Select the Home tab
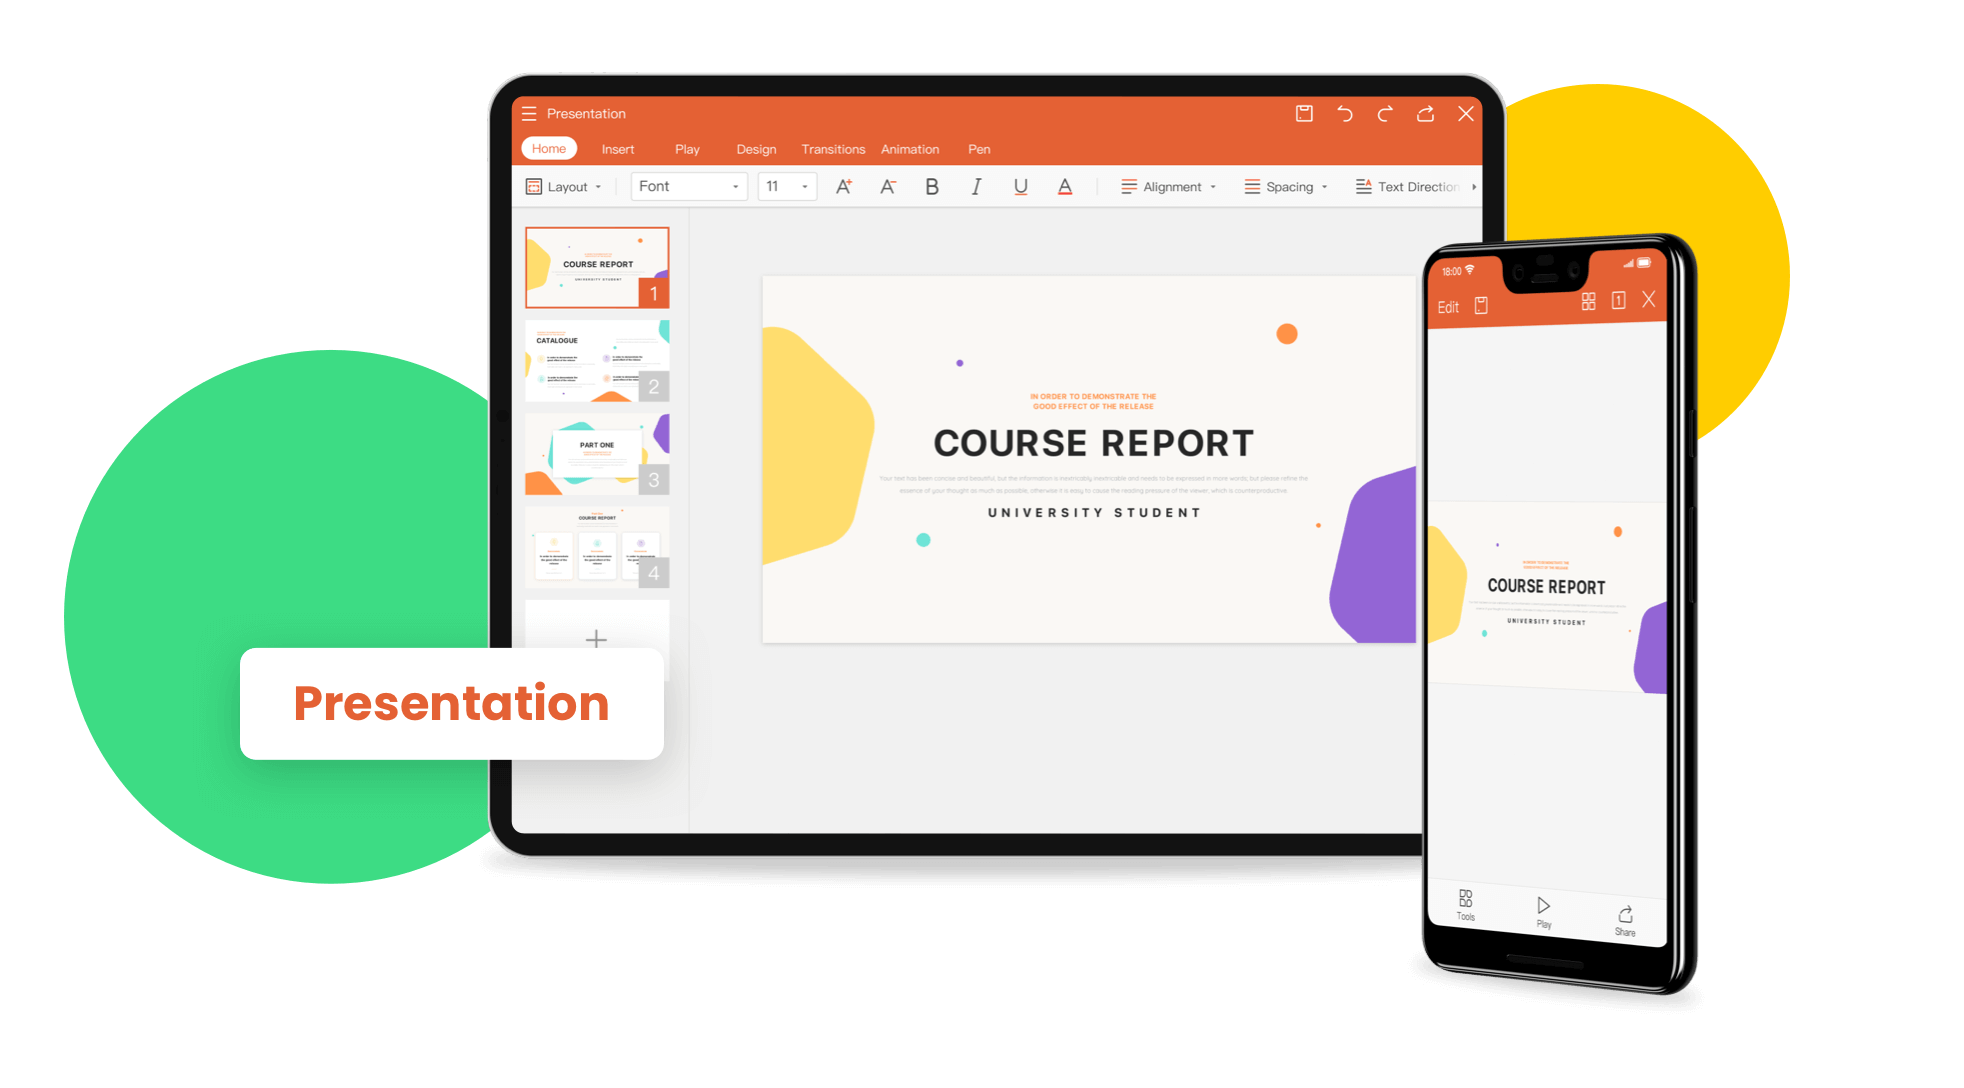 (x=549, y=147)
